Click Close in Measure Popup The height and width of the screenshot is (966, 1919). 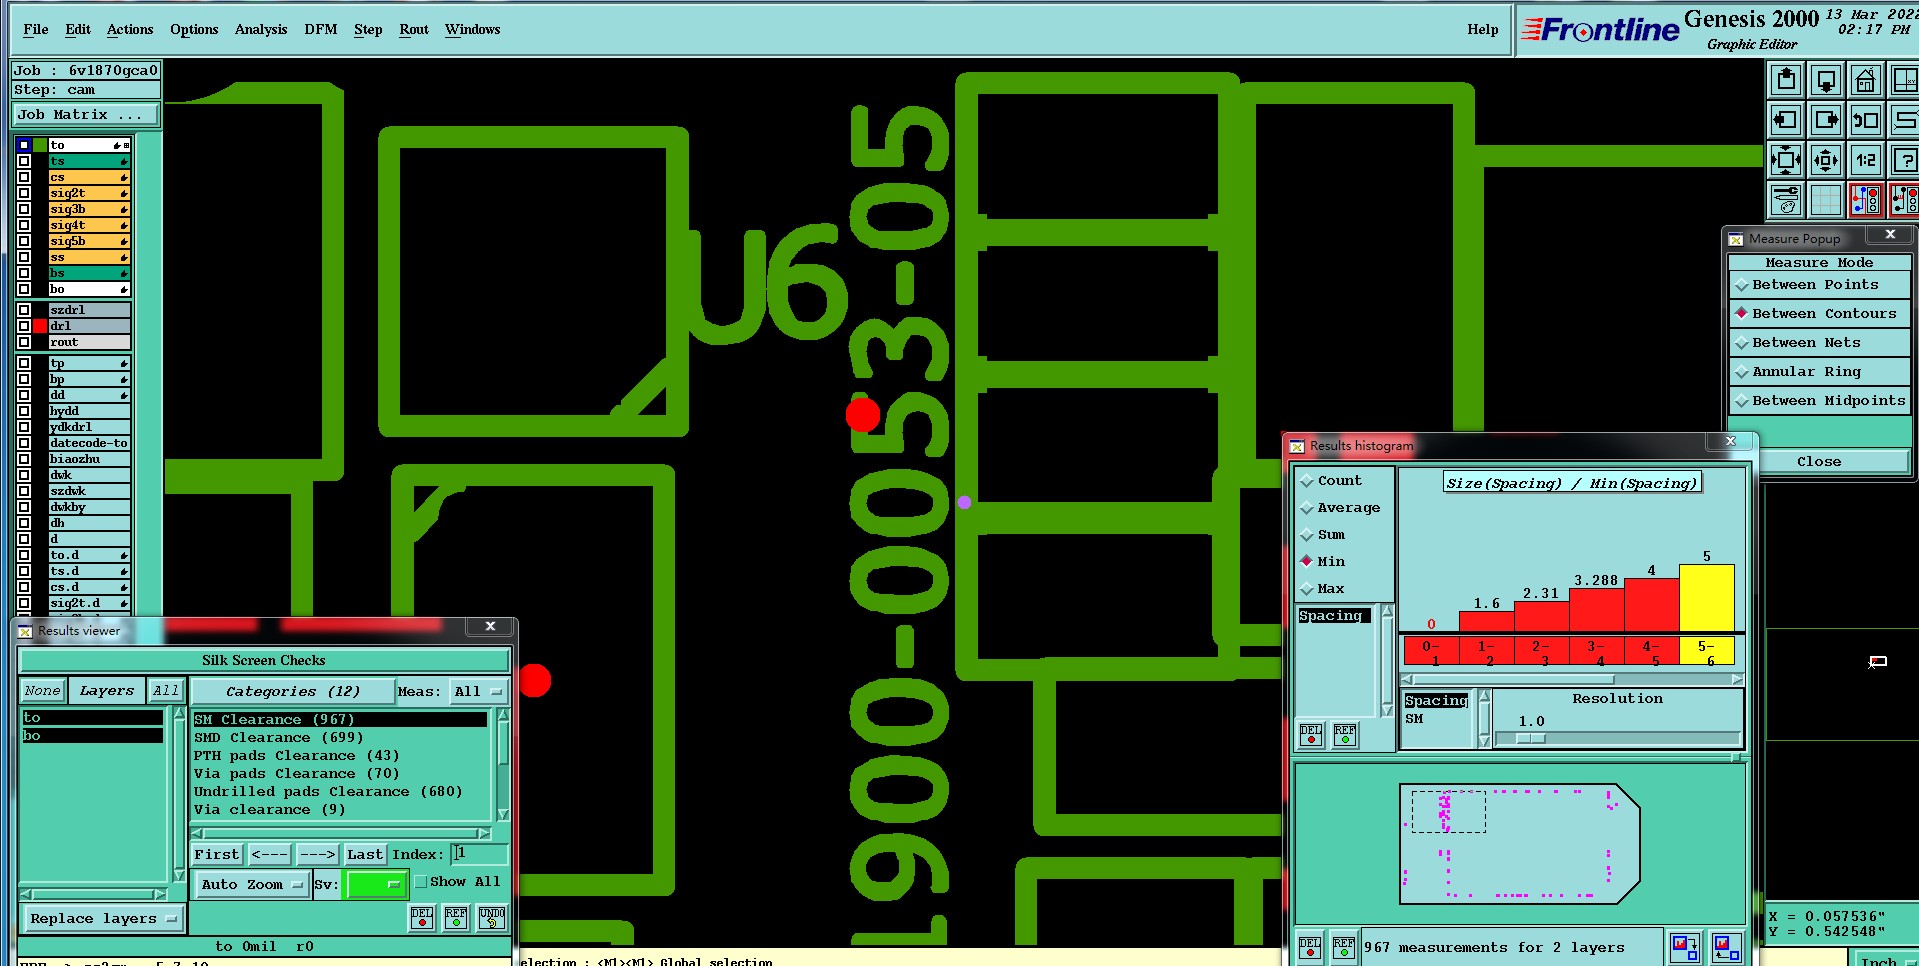tap(1818, 461)
